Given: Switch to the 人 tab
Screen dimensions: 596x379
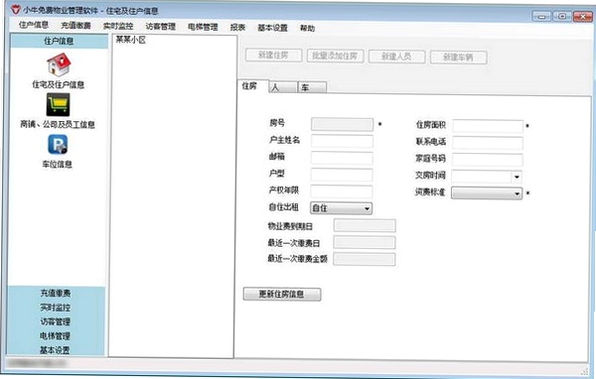Looking at the screenshot, I should click(x=283, y=87).
